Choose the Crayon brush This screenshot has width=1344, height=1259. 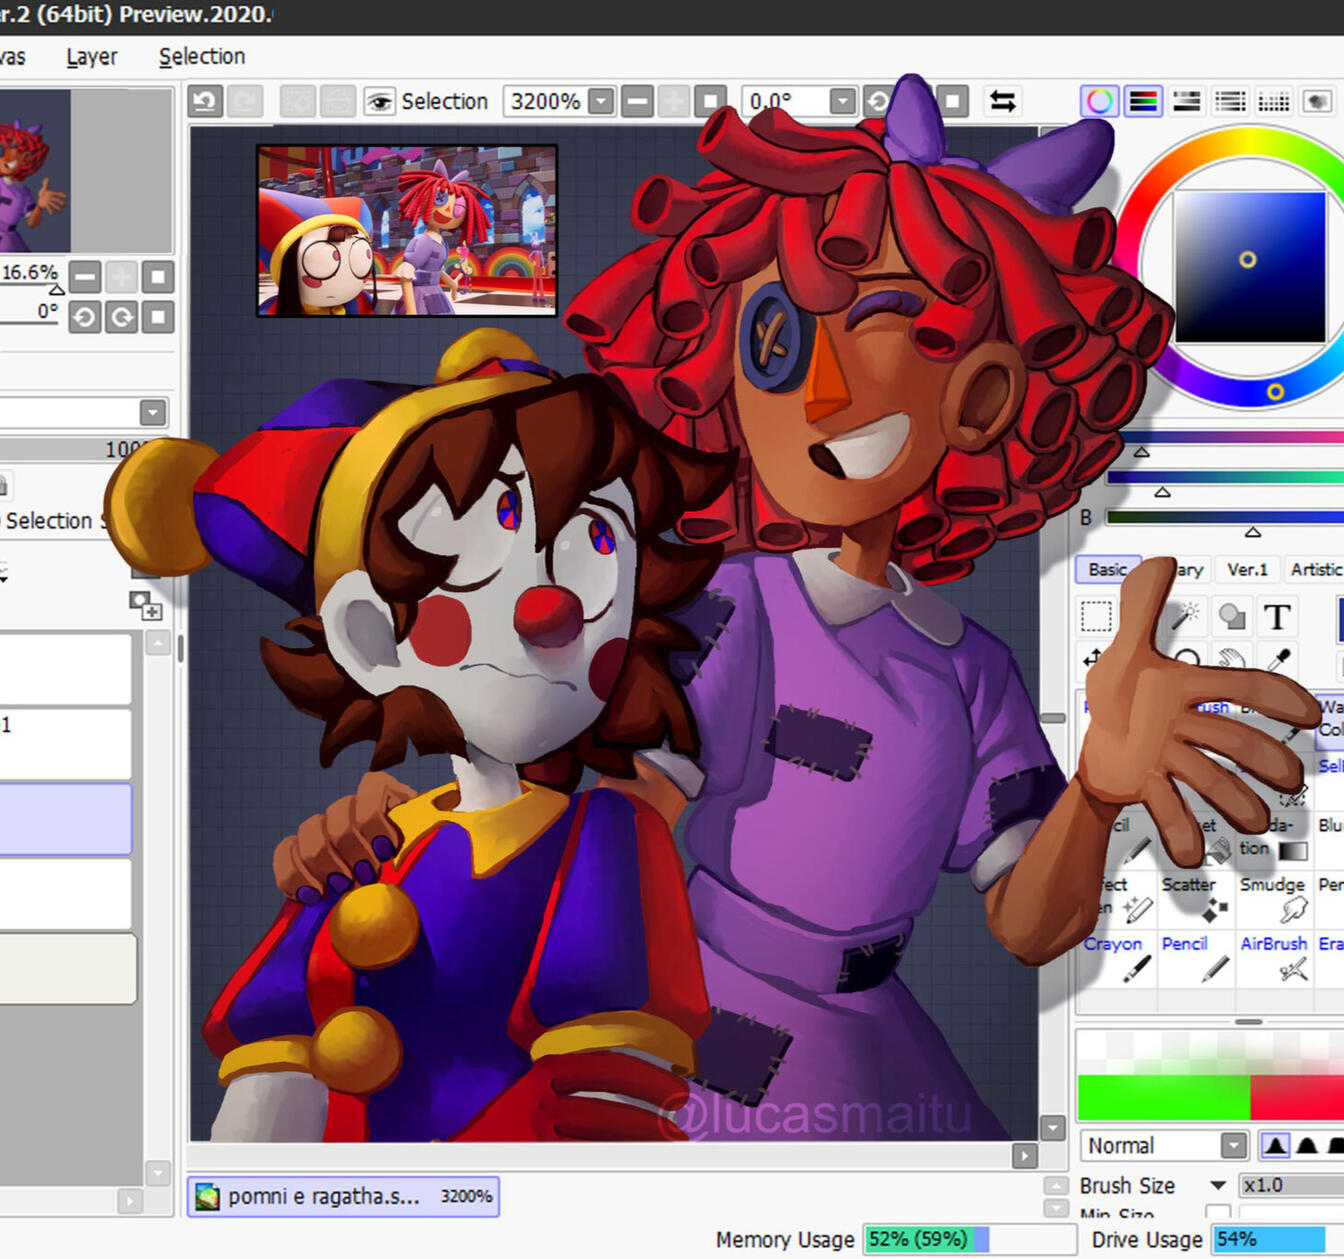1117,957
